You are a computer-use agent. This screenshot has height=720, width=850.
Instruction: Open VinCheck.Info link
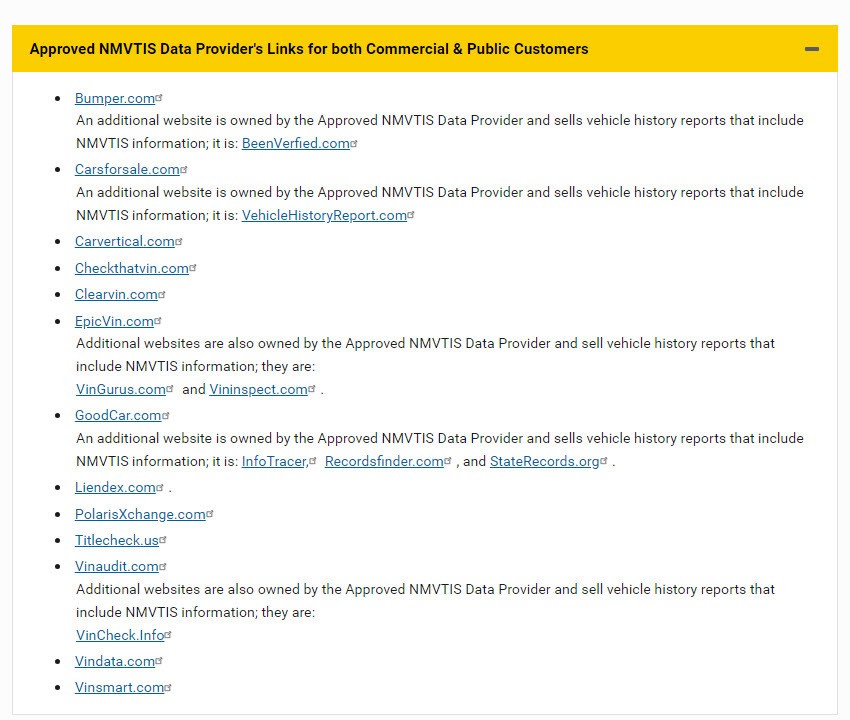point(120,636)
